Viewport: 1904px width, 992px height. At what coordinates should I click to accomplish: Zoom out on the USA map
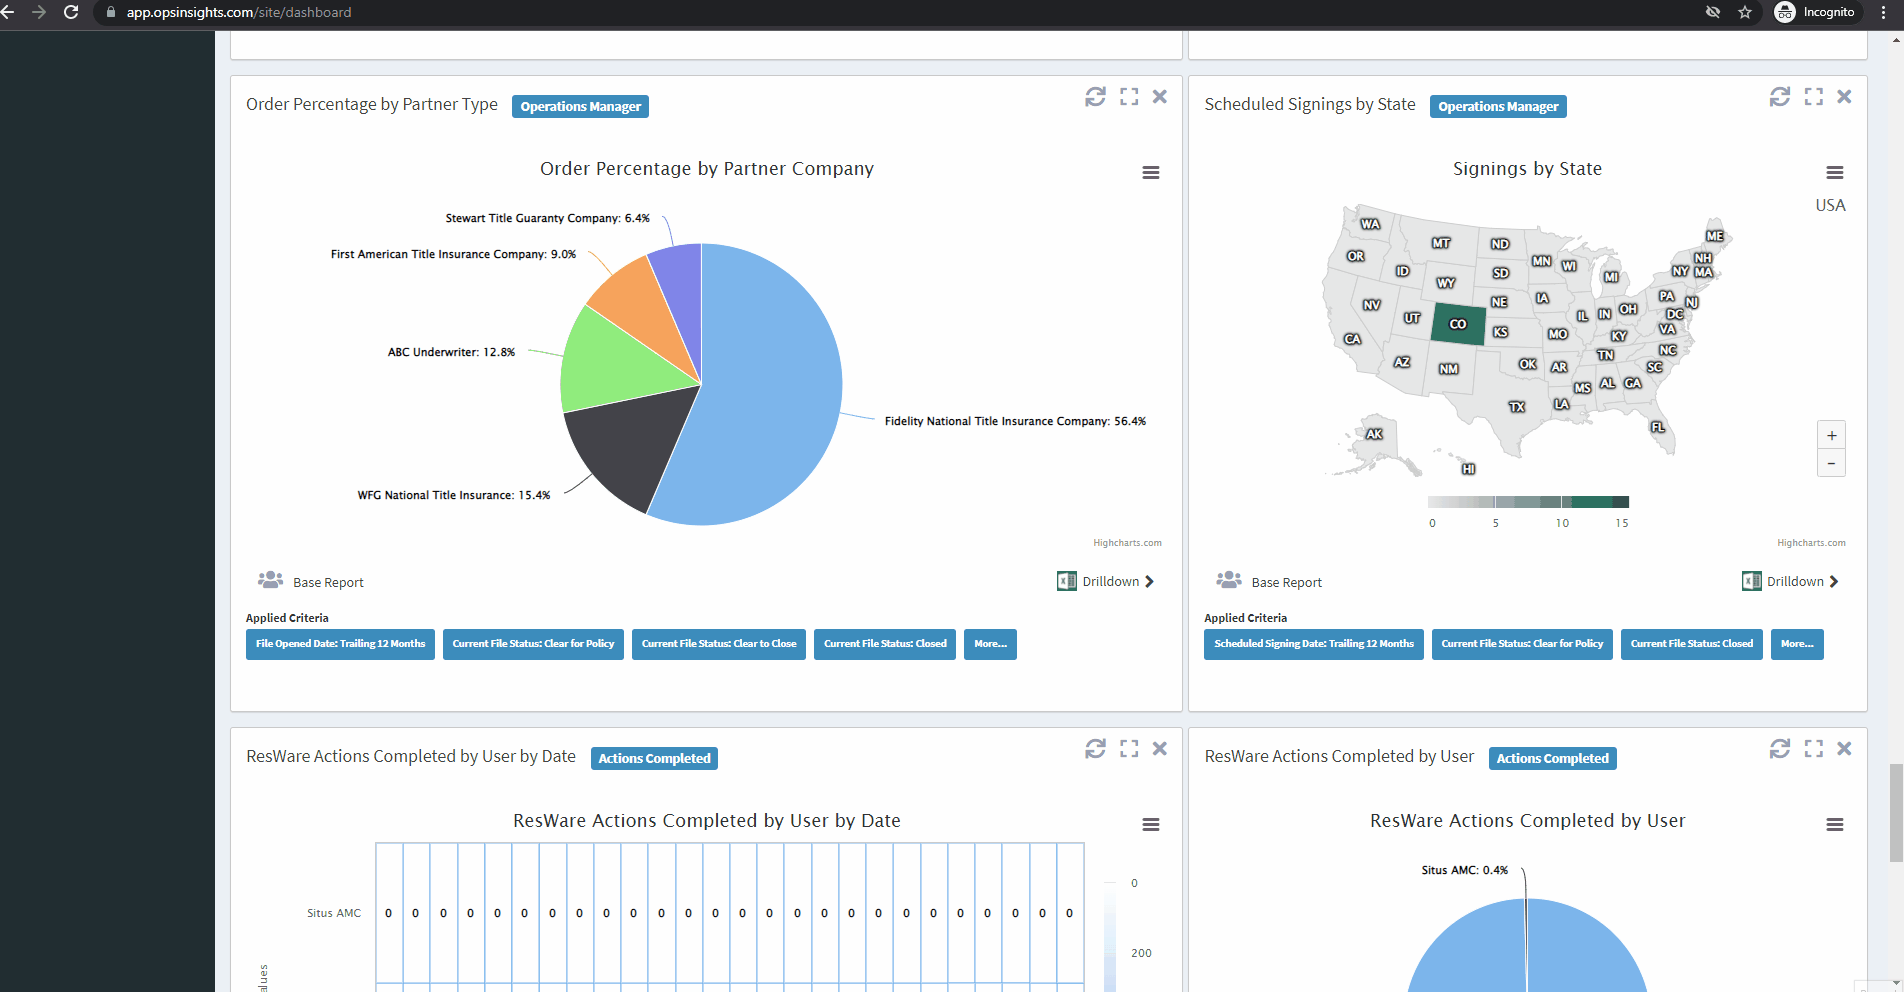(1831, 463)
